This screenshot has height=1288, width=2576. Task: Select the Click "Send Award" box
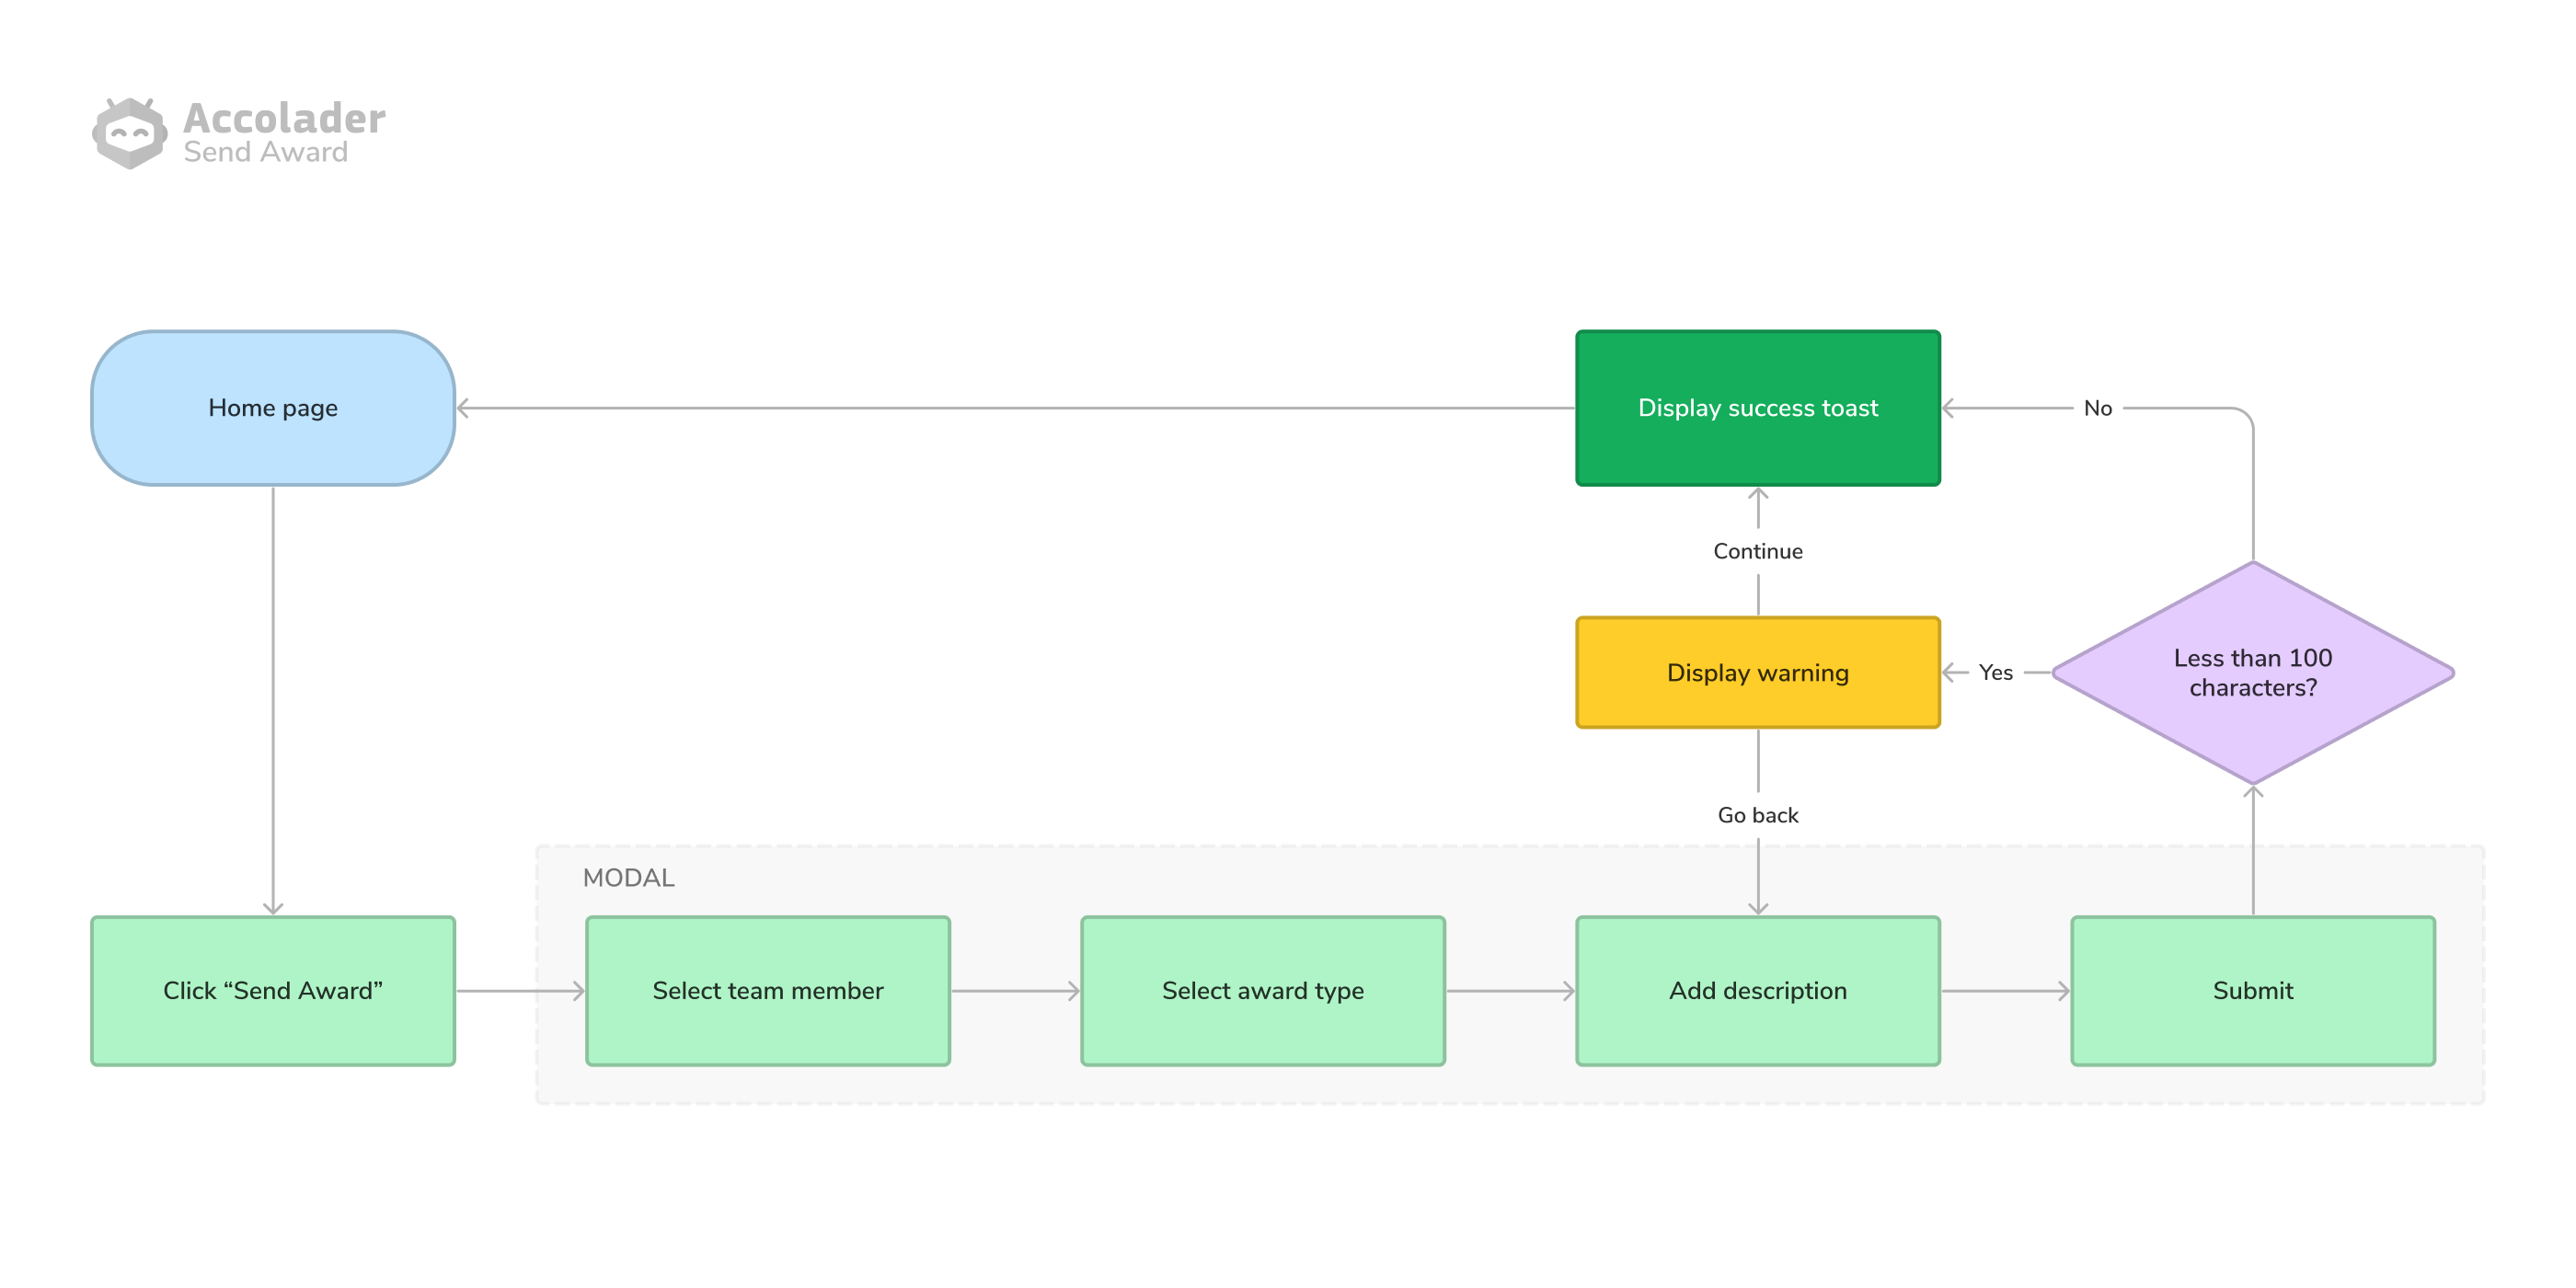point(273,990)
